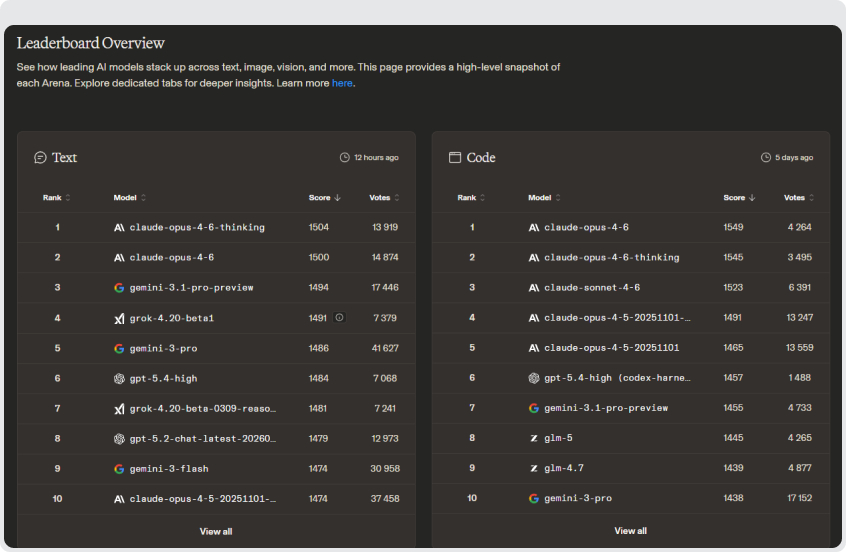Sort Text table by Rank column
The width and height of the screenshot is (846, 552).
tap(57, 197)
